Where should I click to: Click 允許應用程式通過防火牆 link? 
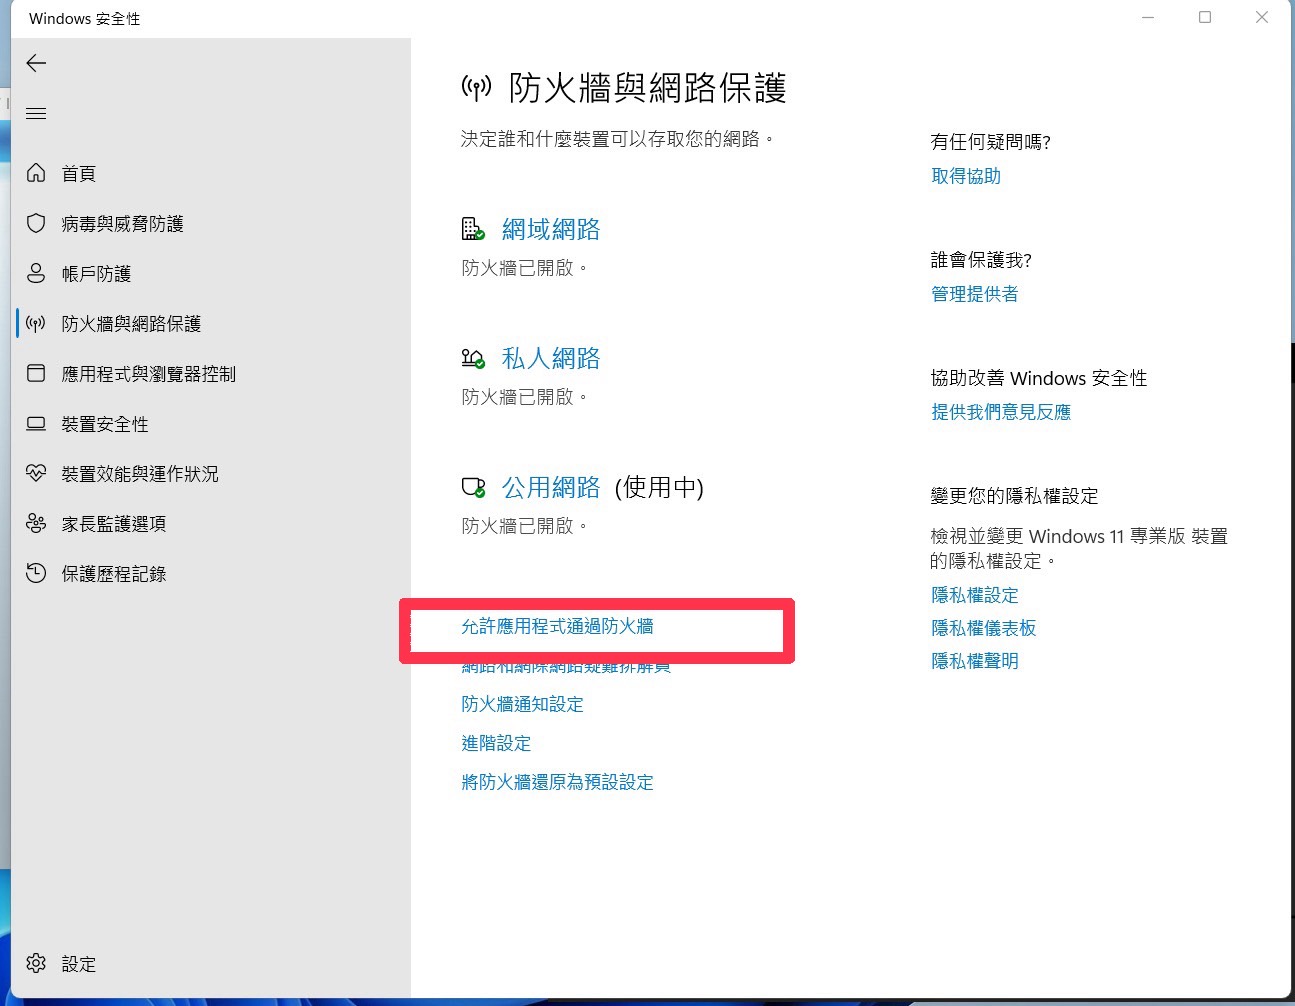tap(557, 626)
